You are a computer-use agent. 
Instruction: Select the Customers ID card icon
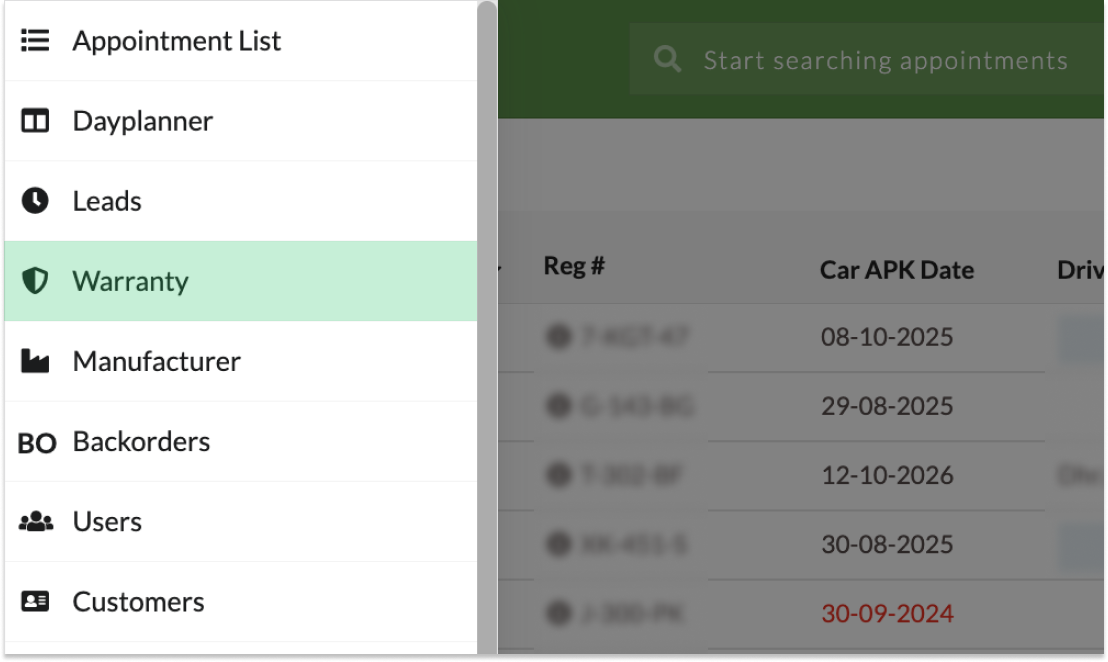click(35, 602)
